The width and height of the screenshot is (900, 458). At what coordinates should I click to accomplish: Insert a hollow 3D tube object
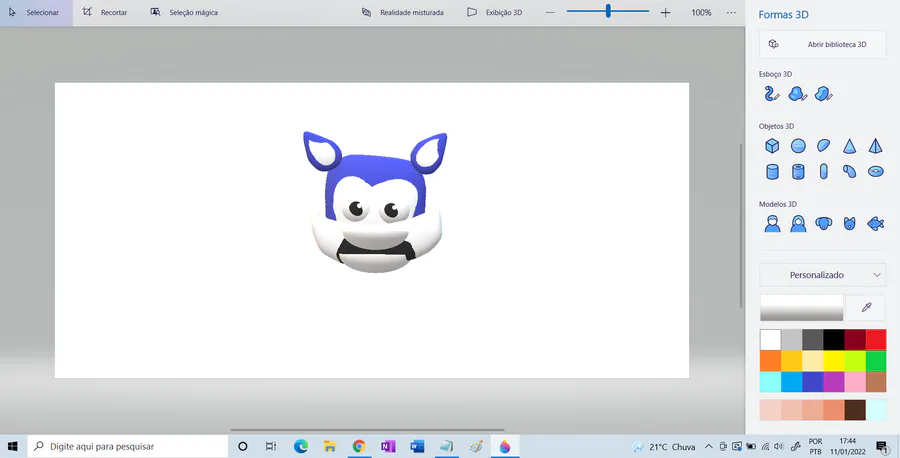798,171
